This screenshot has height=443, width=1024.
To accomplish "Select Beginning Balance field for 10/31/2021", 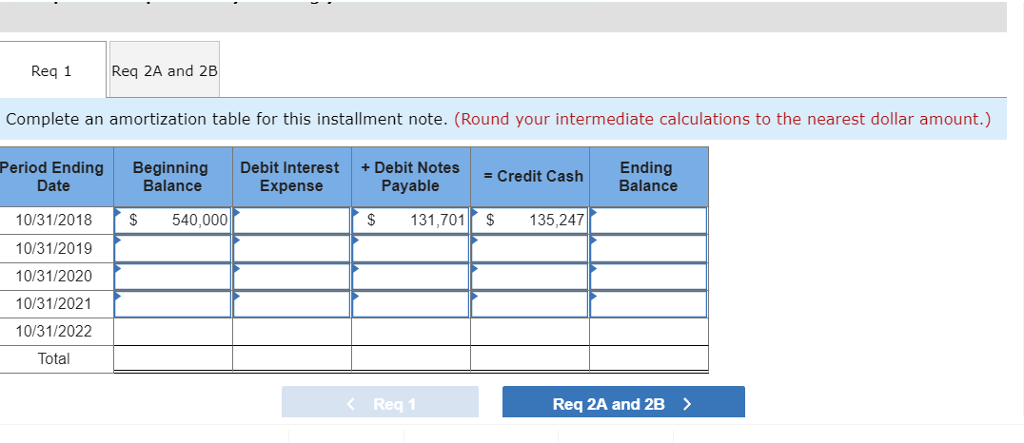I will [x=172, y=304].
